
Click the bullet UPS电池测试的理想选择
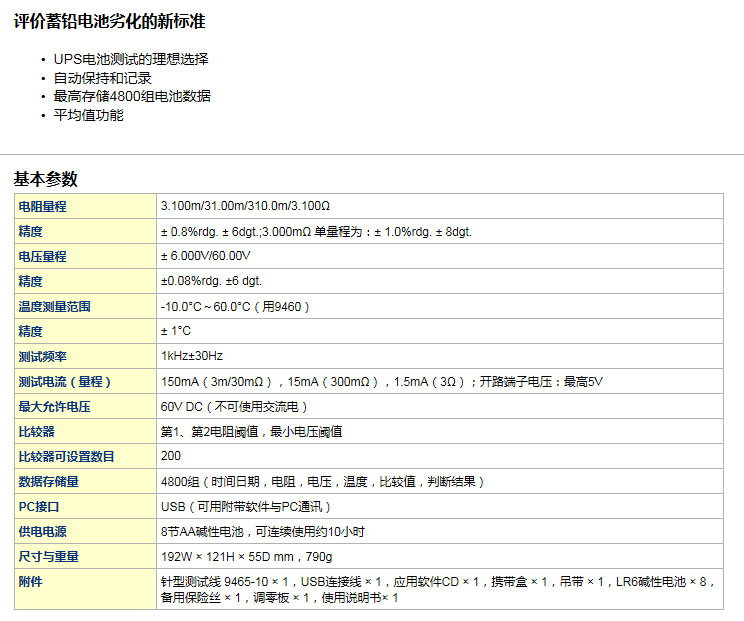click(131, 59)
